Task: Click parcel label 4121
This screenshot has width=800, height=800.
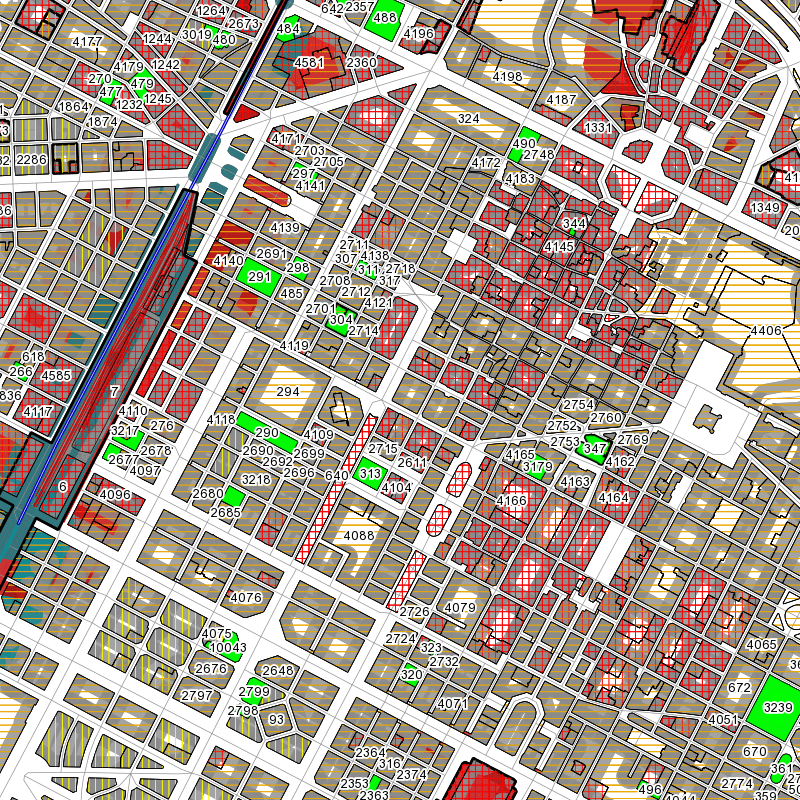Action: (x=379, y=303)
